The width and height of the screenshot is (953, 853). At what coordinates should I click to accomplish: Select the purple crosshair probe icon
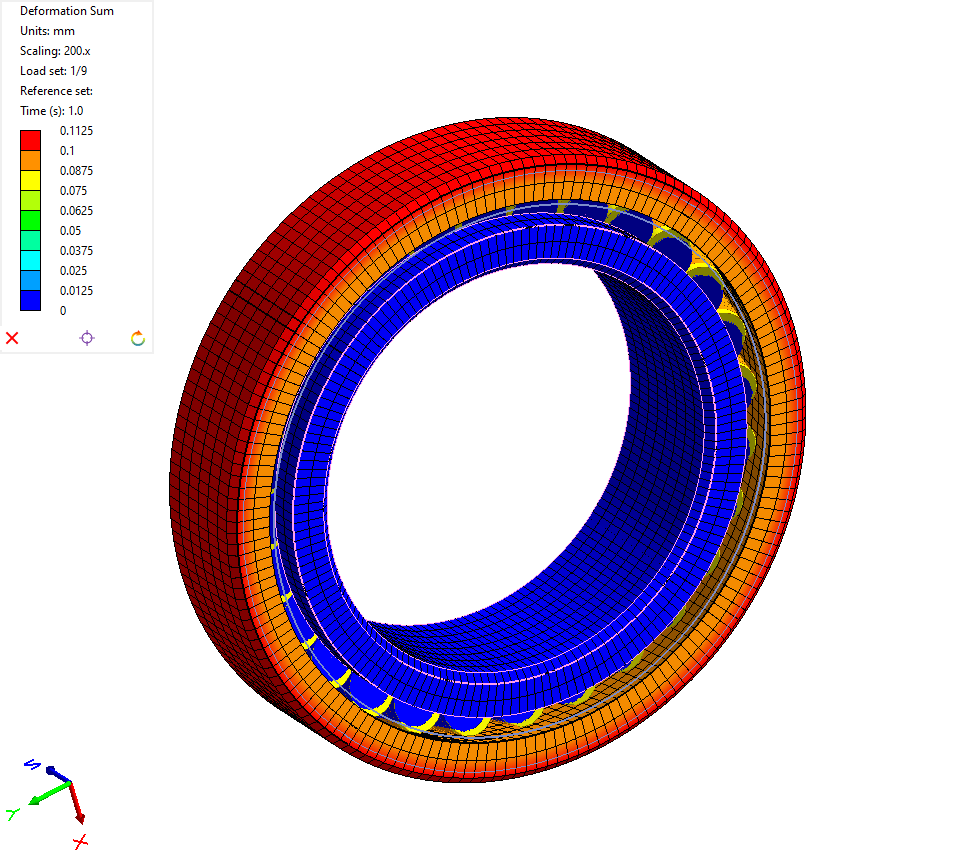[x=87, y=338]
